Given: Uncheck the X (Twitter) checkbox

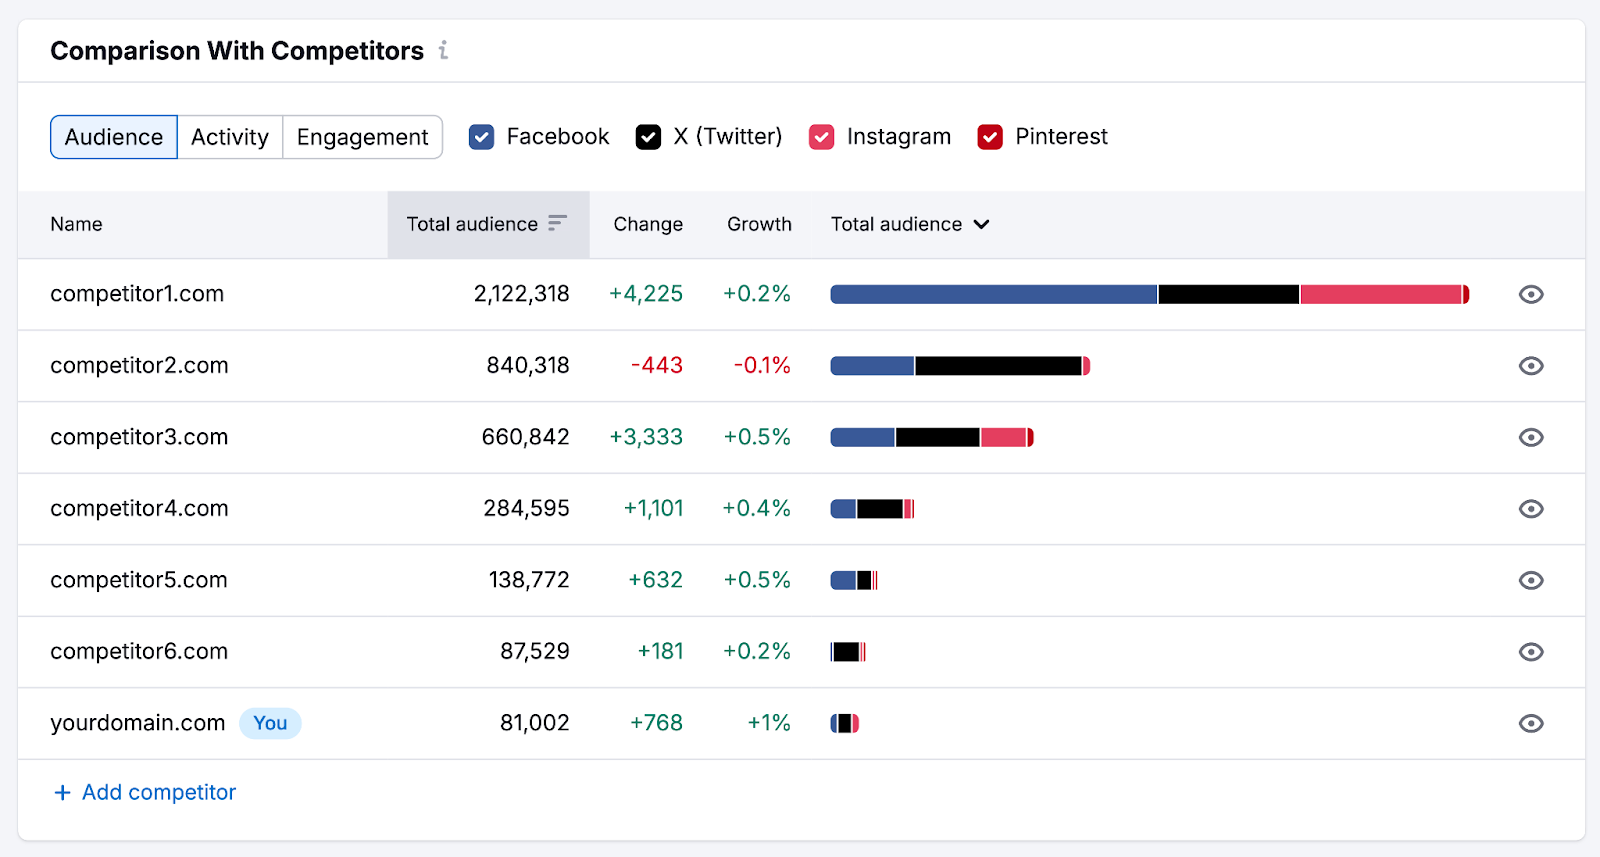Looking at the screenshot, I should (x=648, y=137).
